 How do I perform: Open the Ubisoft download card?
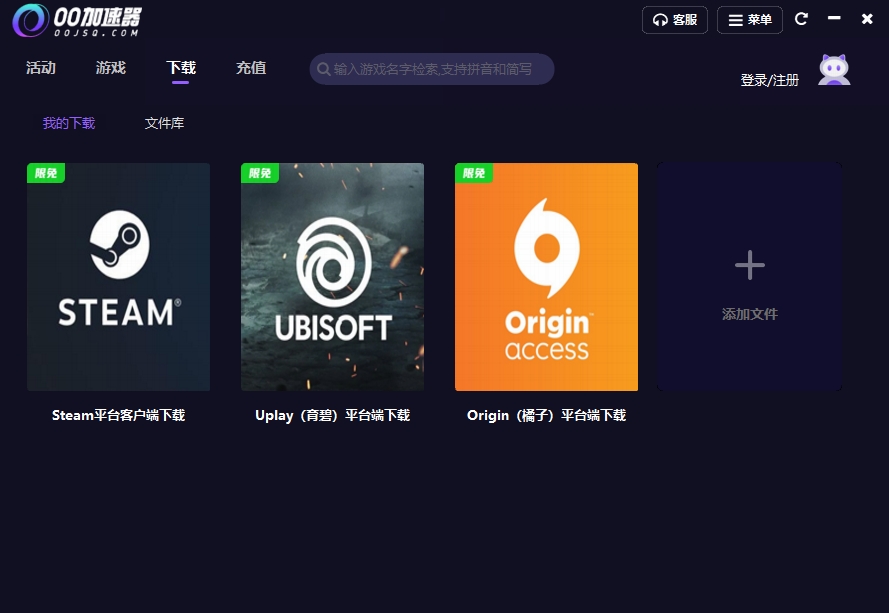coord(332,277)
